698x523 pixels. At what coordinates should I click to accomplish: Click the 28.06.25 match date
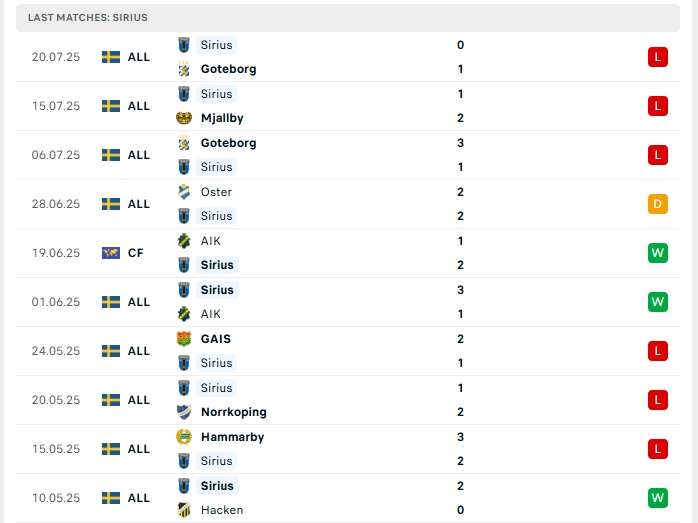[x=56, y=204]
